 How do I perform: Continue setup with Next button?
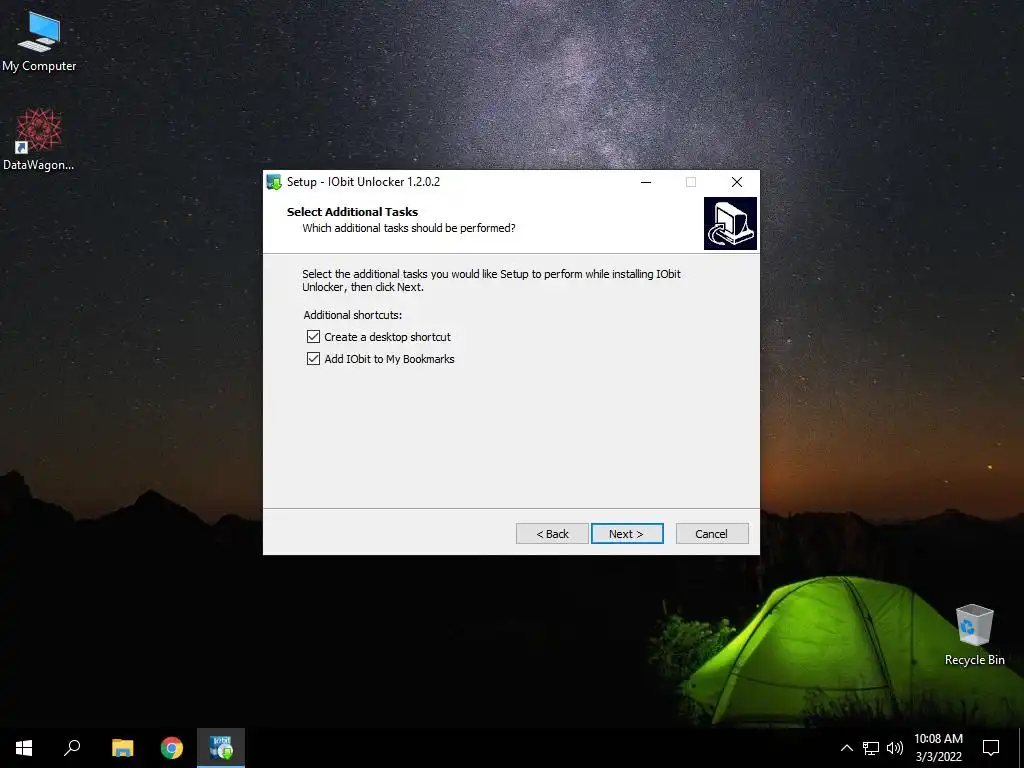627,534
